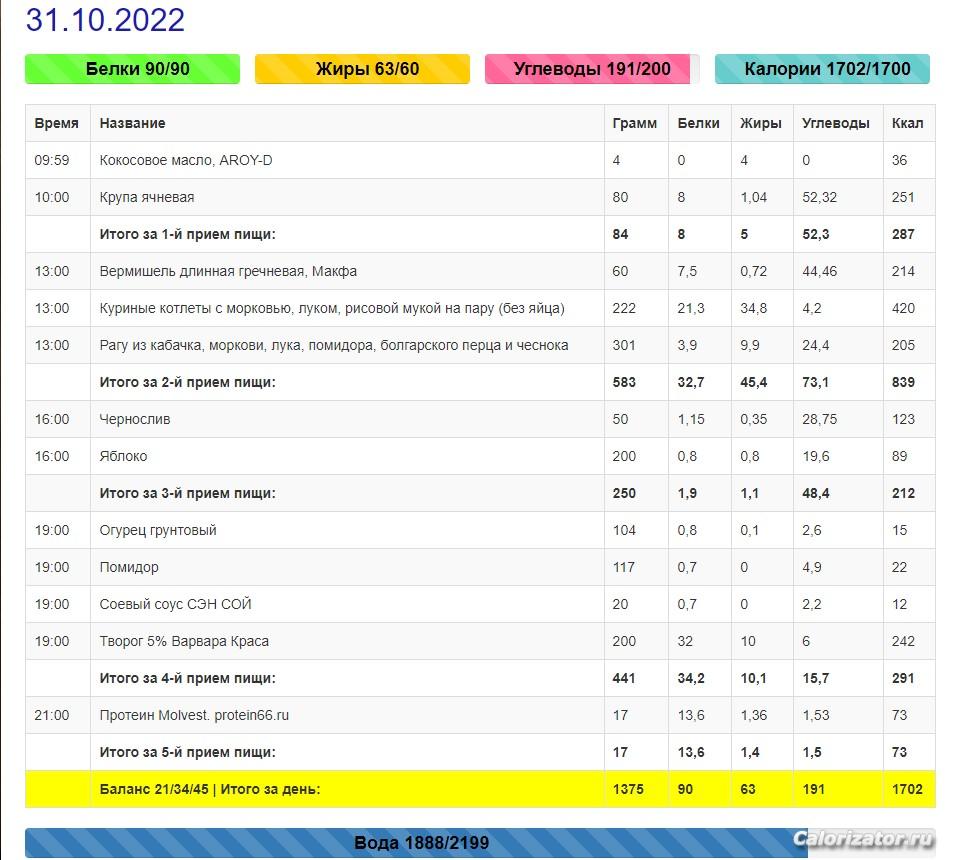Click the Вода 1888/2199 water bar
This screenshot has height=860, width=956.
(420, 843)
